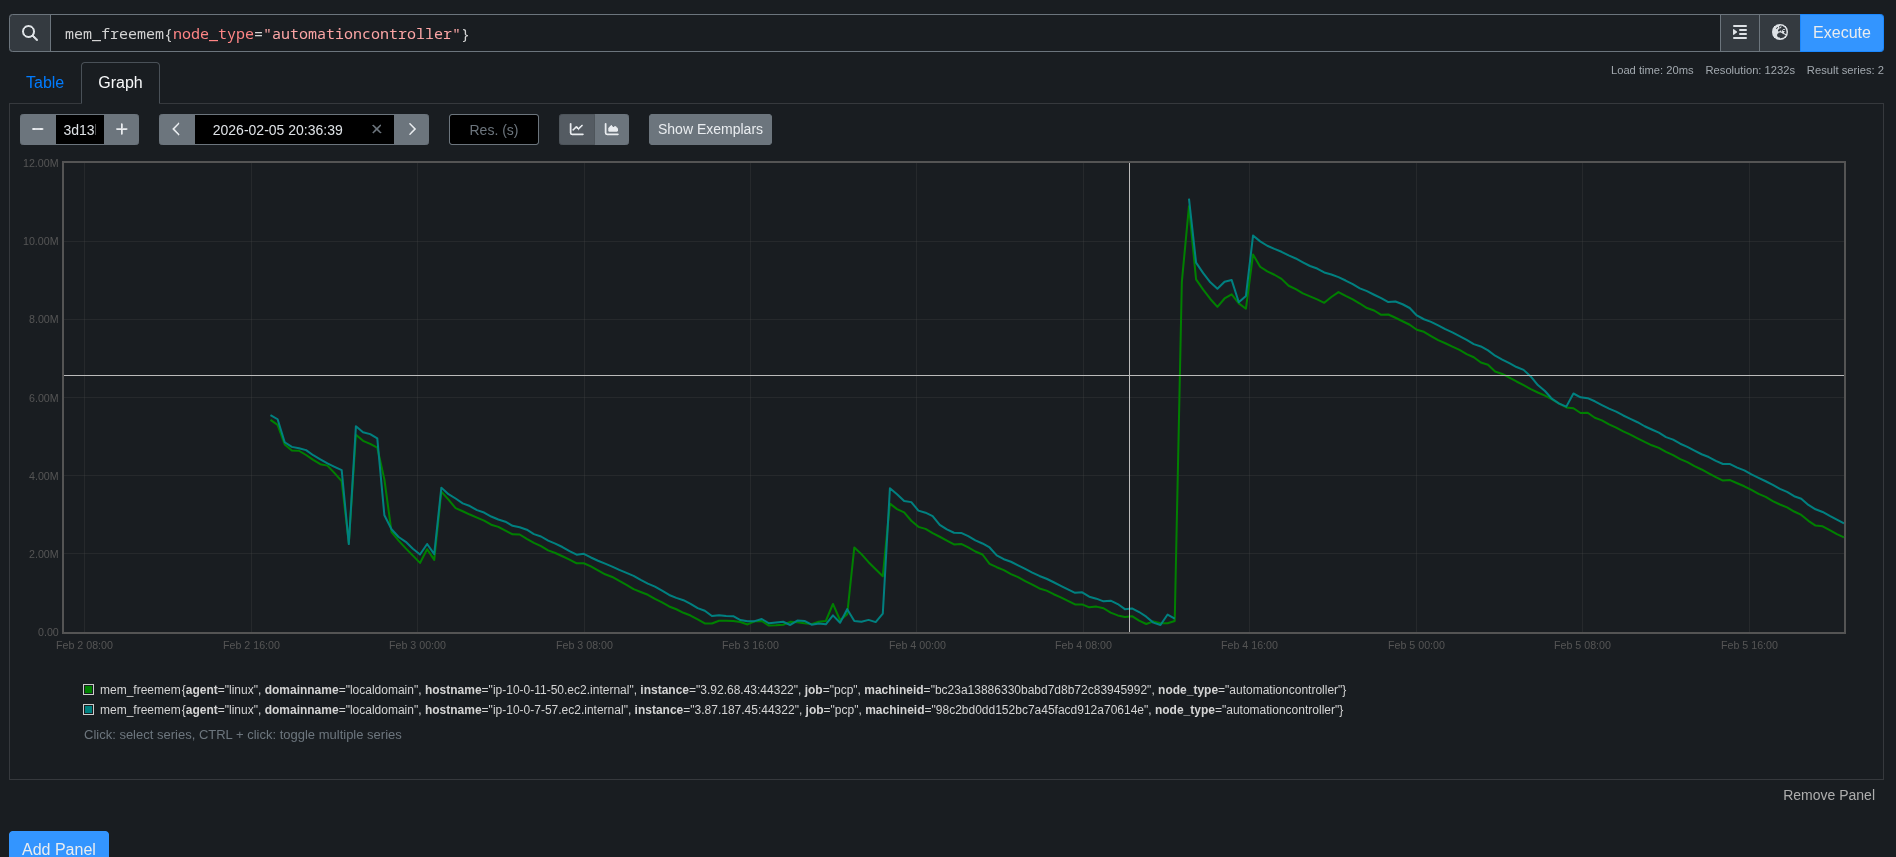Click the Result series: 2 stat

[x=1845, y=70]
